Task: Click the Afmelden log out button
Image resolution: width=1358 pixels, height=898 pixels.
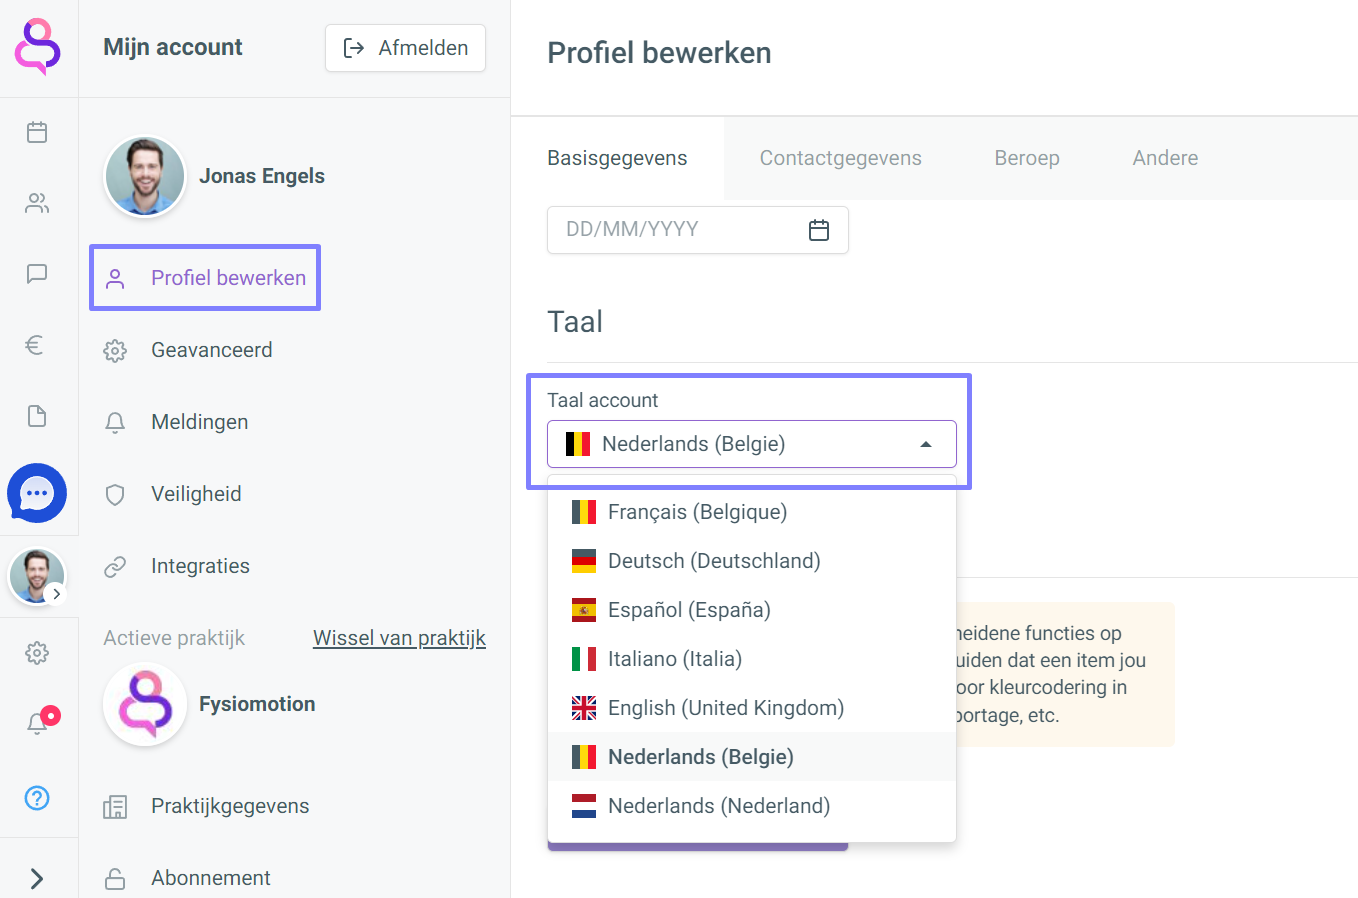Action: [405, 48]
